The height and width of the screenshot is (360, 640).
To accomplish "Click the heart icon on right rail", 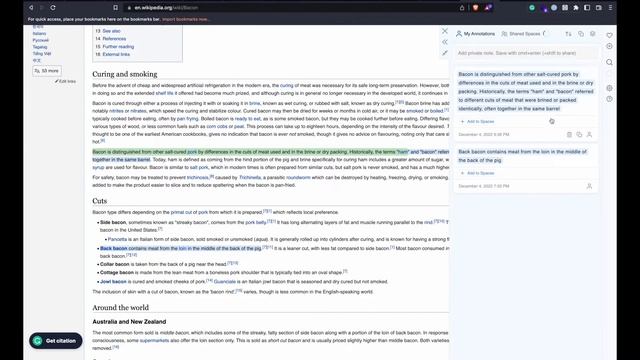I will point(609,36).
